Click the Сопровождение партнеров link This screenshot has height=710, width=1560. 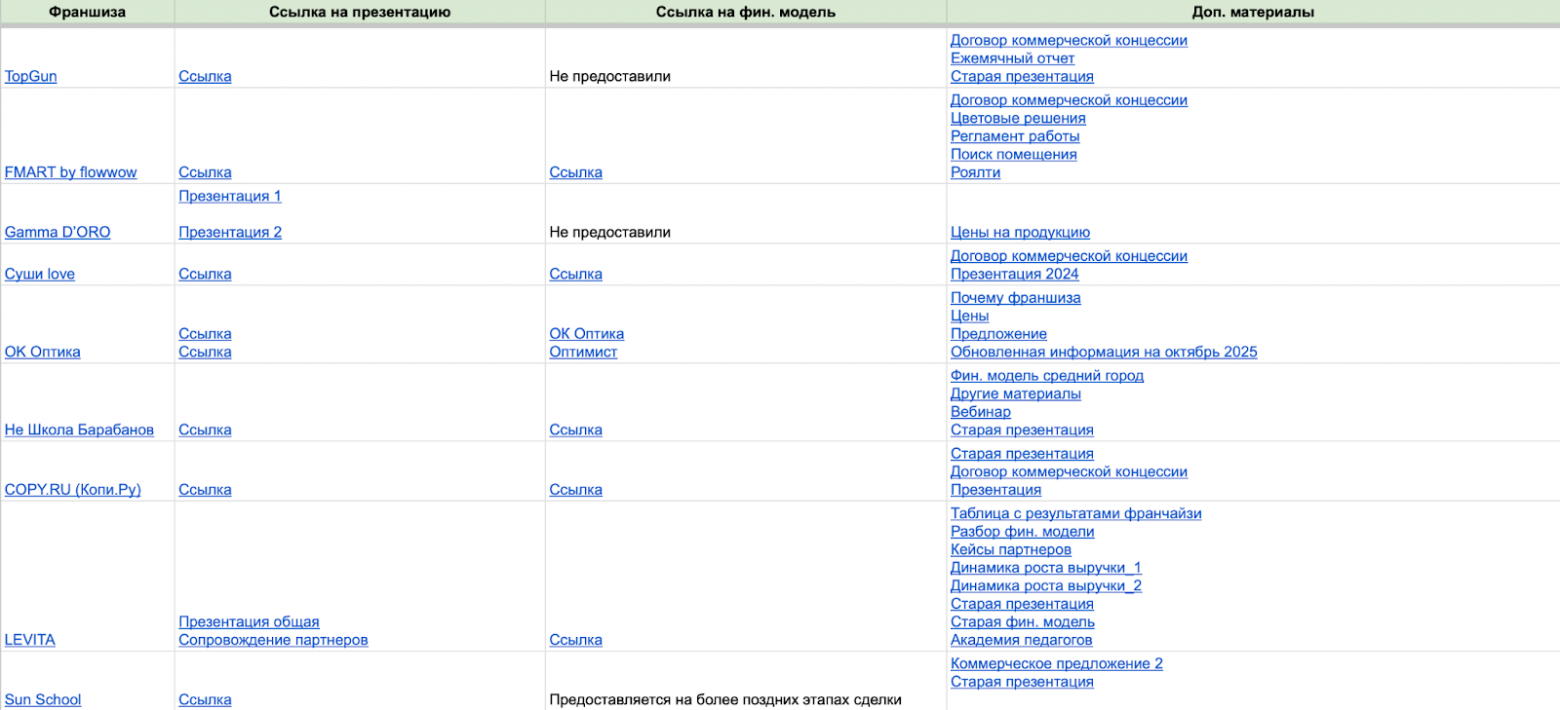(273, 641)
